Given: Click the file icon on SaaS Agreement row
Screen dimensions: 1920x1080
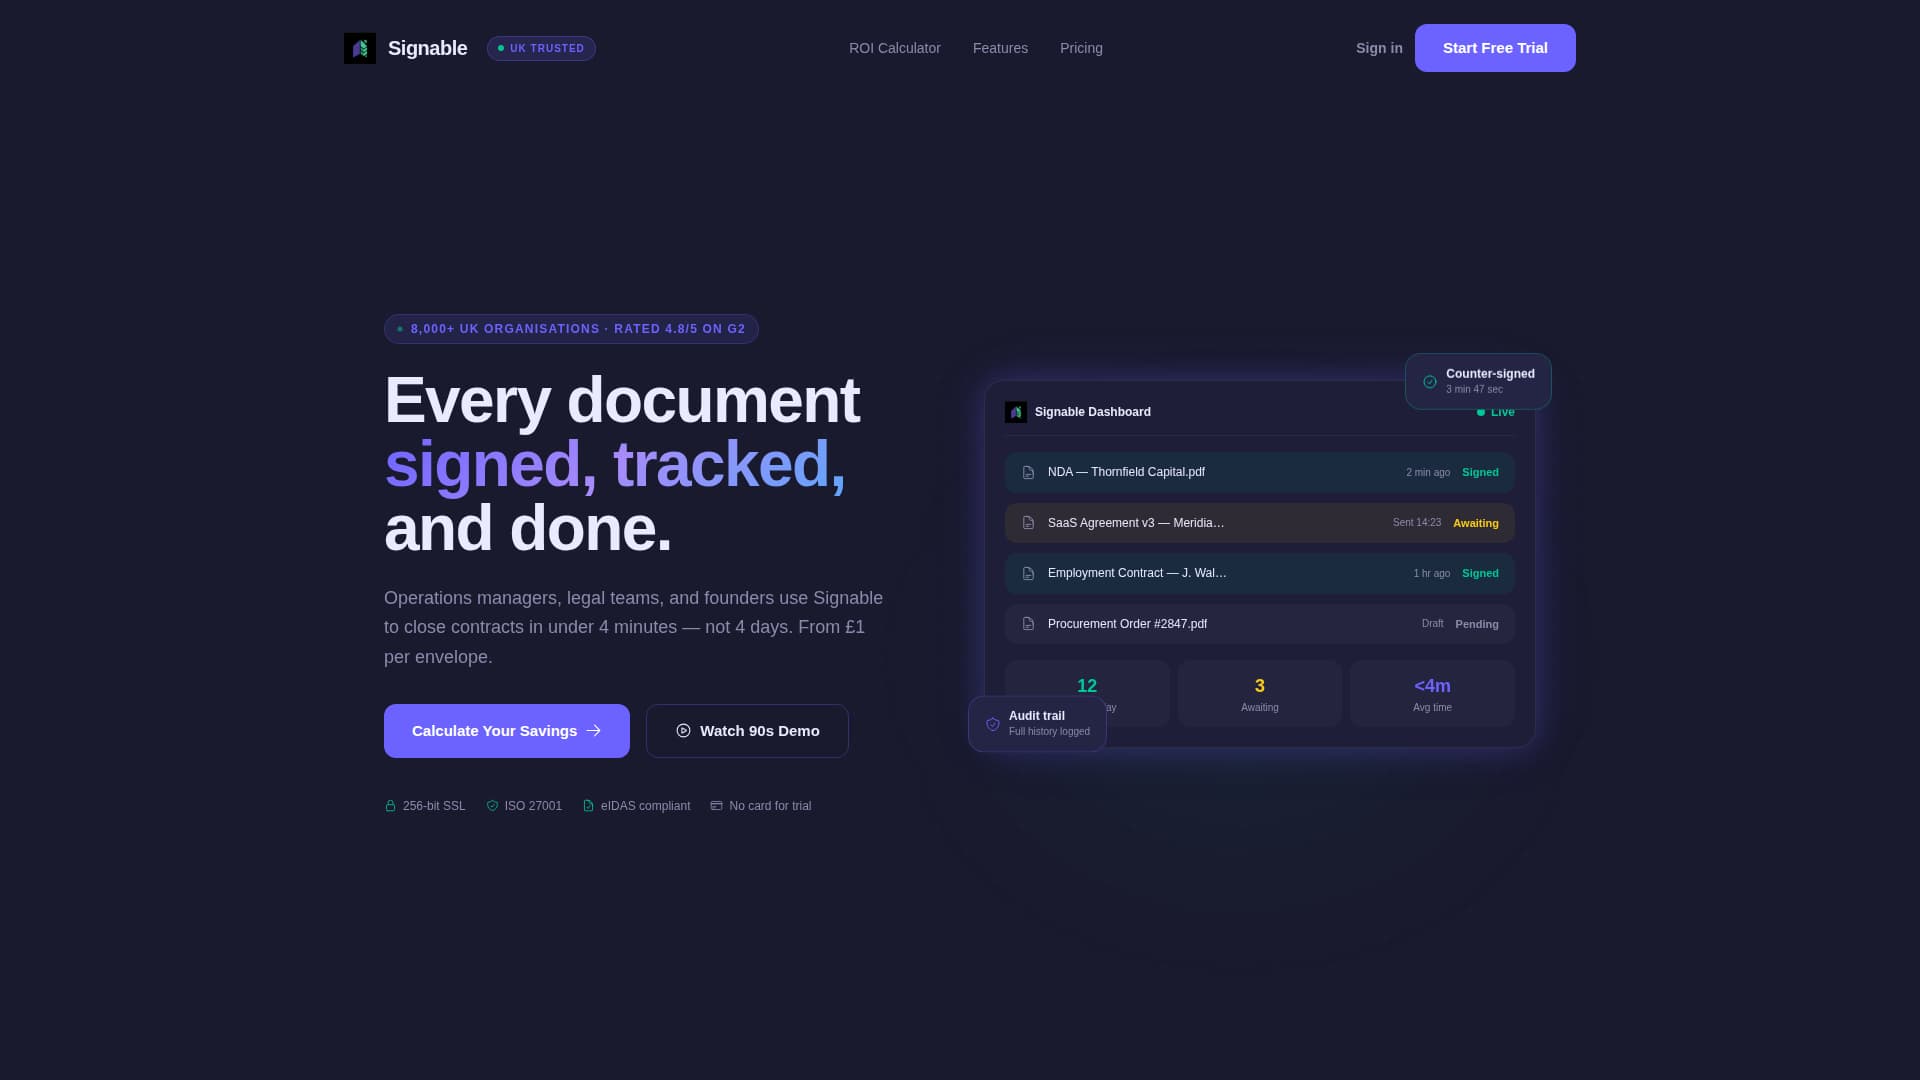Looking at the screenshot, I should [x=1028, y=523].
